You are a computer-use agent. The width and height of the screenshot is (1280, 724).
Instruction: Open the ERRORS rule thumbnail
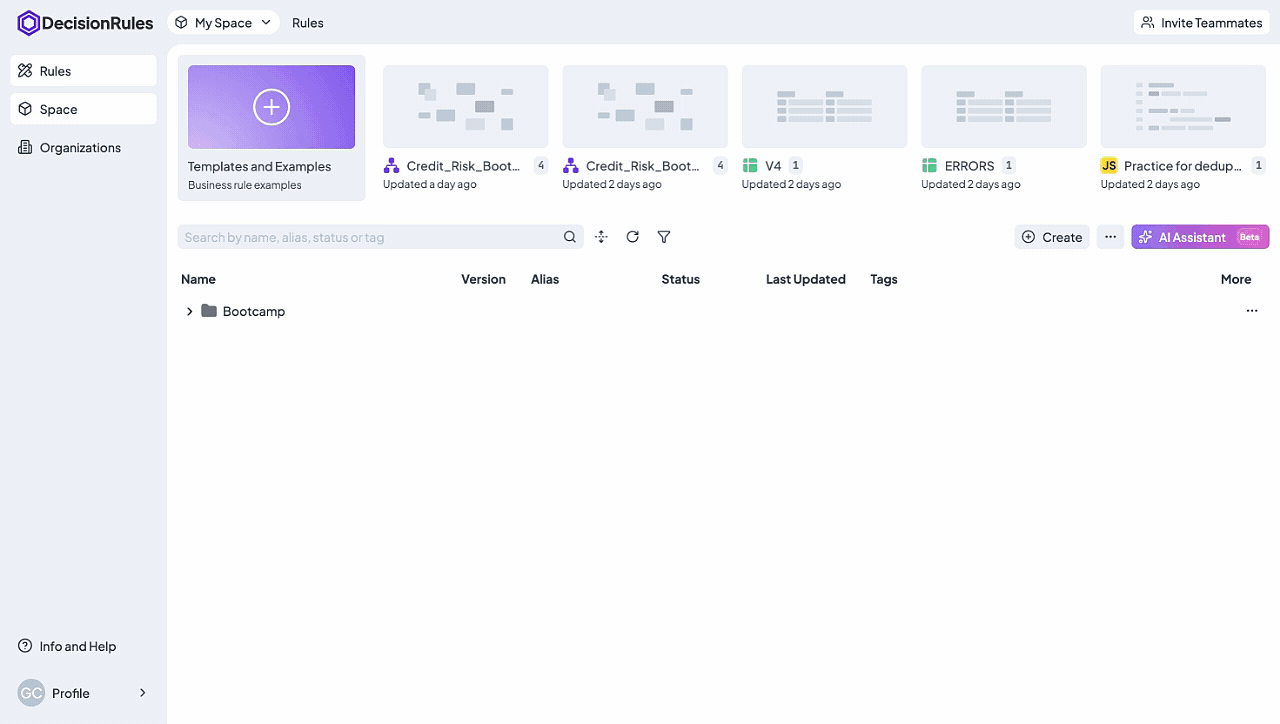click(1003, 107)
